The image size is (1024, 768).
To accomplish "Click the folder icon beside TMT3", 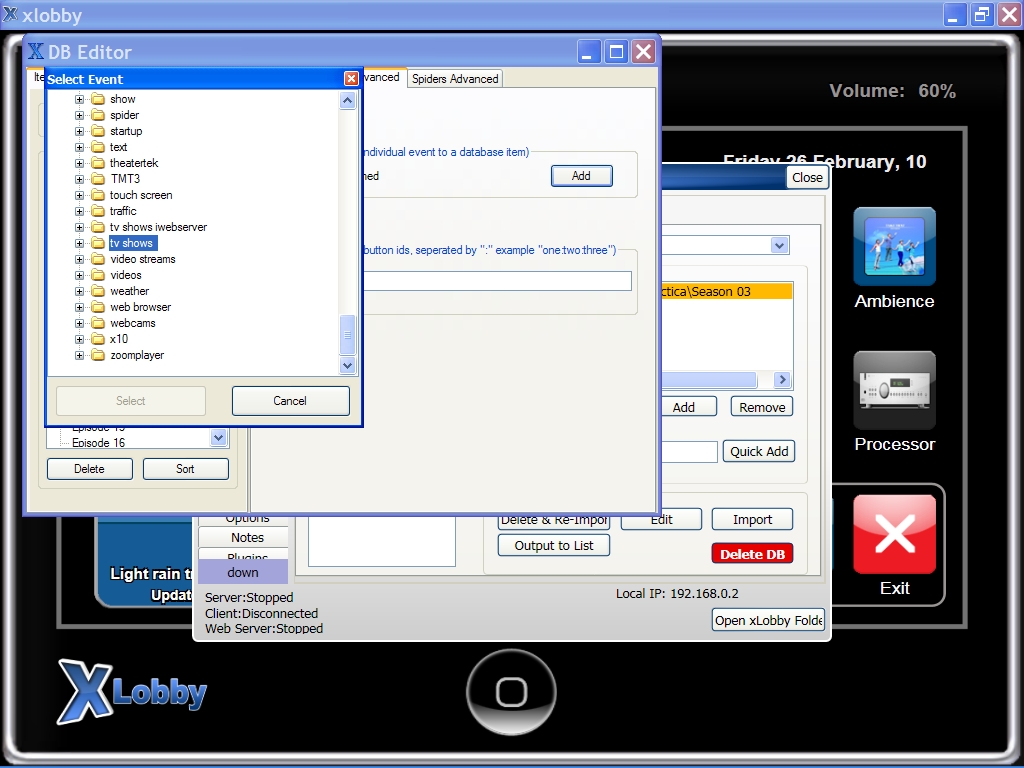I will click(98, 179).
